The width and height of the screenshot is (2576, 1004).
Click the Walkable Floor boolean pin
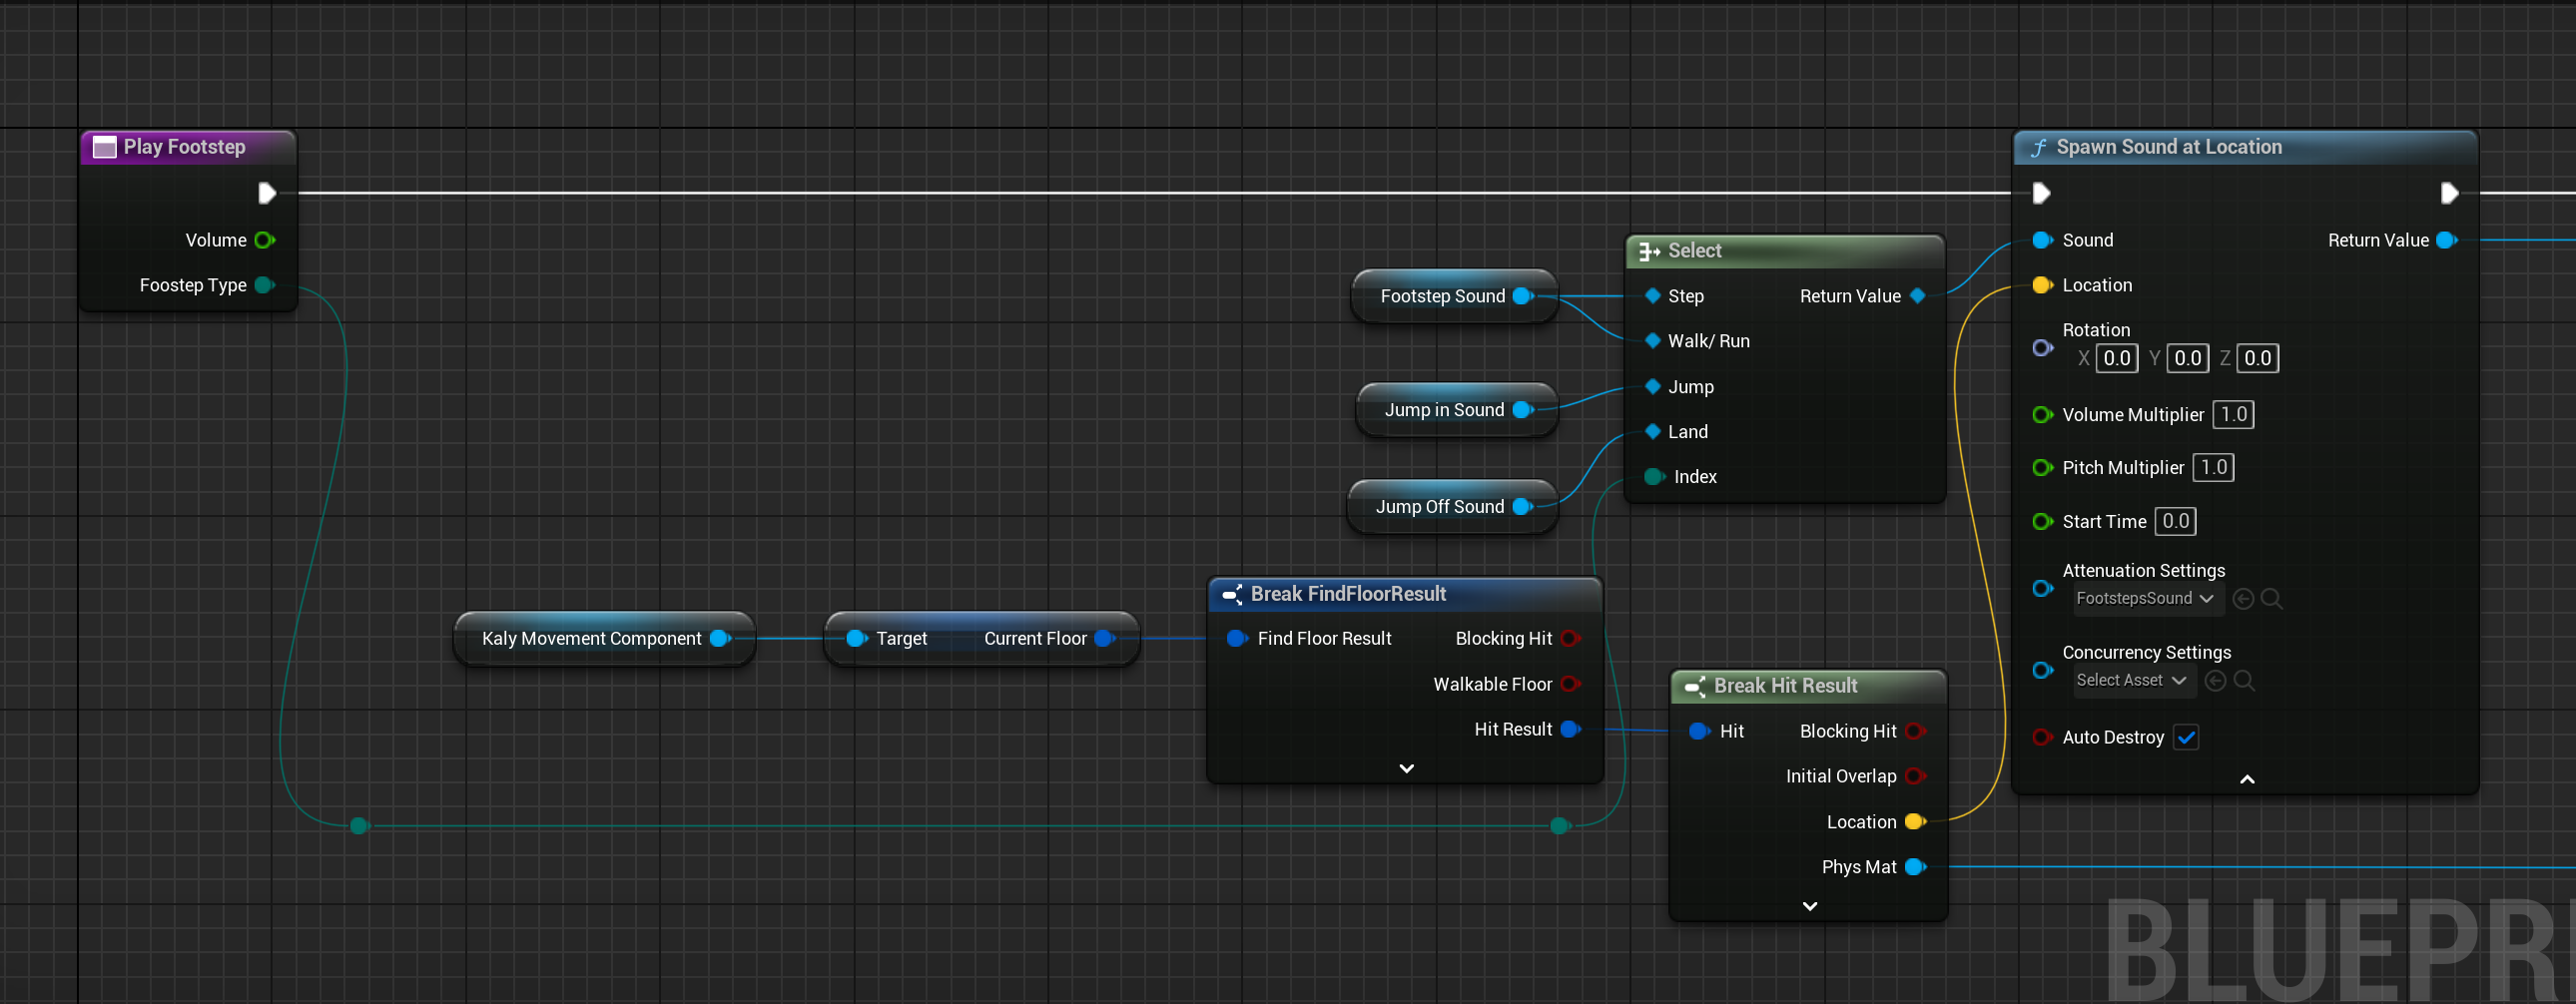point(1570,684)
